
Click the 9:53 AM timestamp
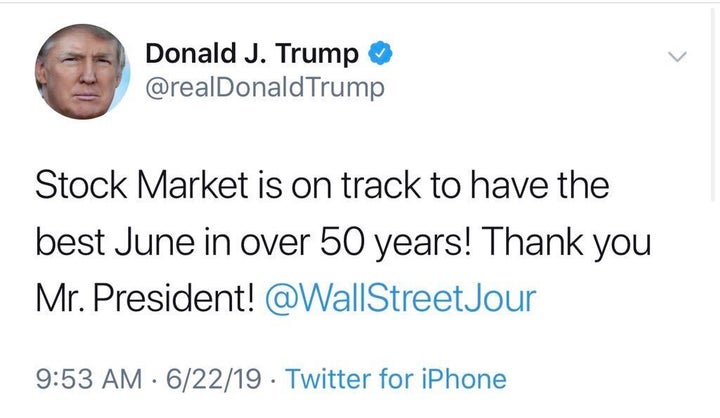click(x=89, y=379)
